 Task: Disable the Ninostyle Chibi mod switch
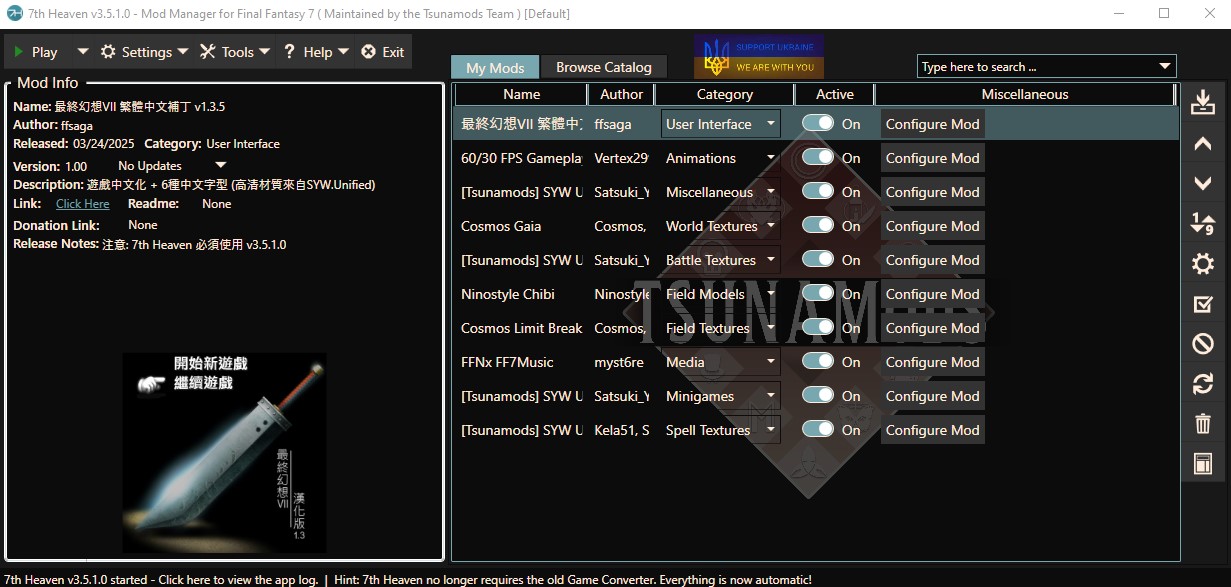point(818,294)
